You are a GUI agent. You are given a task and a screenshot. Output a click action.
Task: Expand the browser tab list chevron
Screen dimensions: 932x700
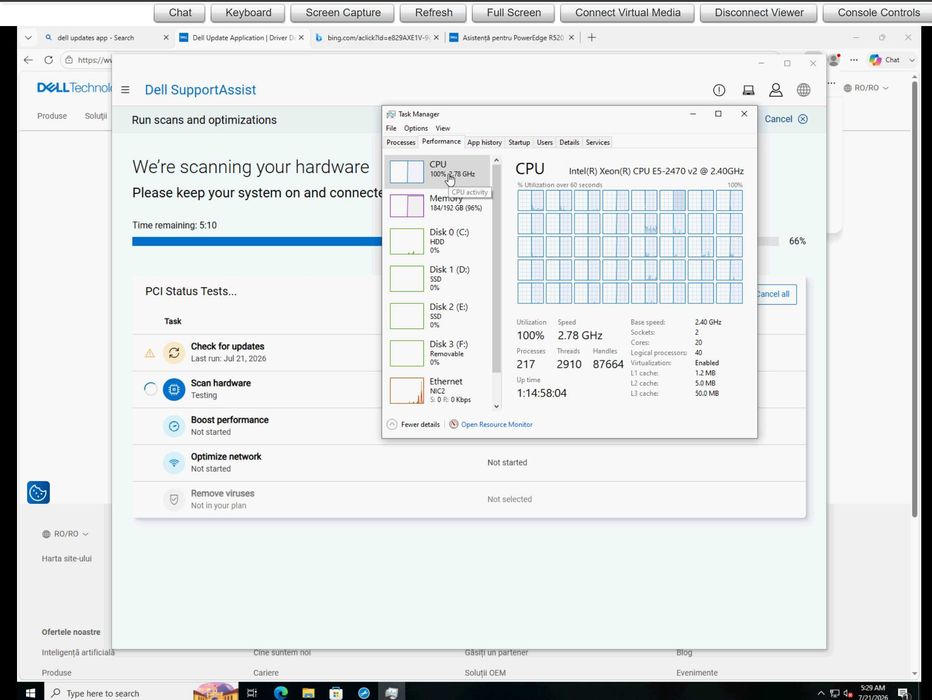click(x=28, y=37)
